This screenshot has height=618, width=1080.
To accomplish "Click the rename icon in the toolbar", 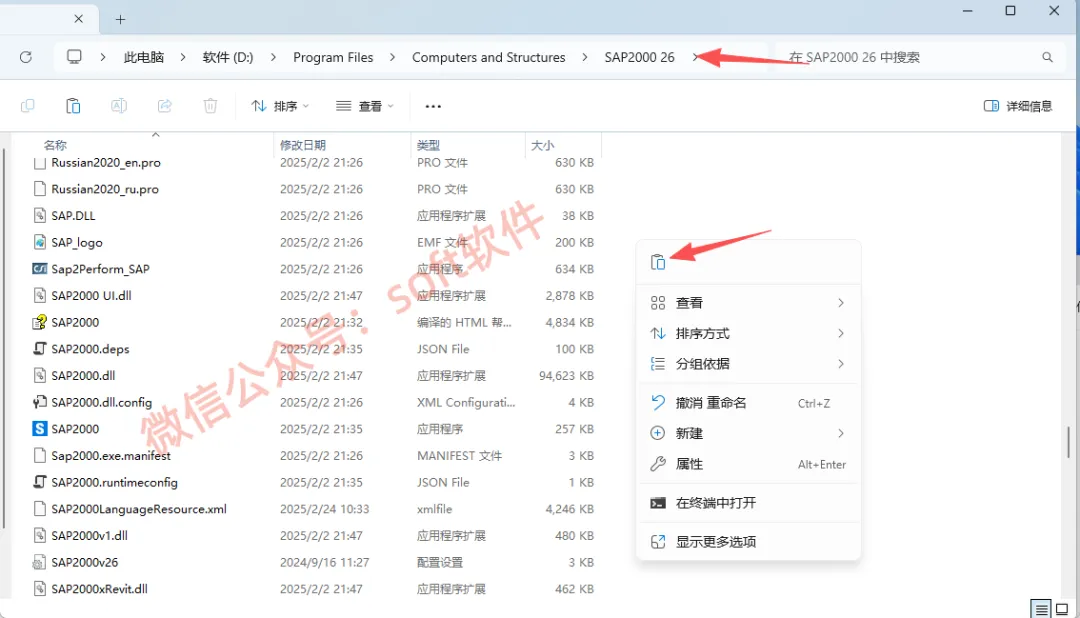I will [x=118, y=106].
